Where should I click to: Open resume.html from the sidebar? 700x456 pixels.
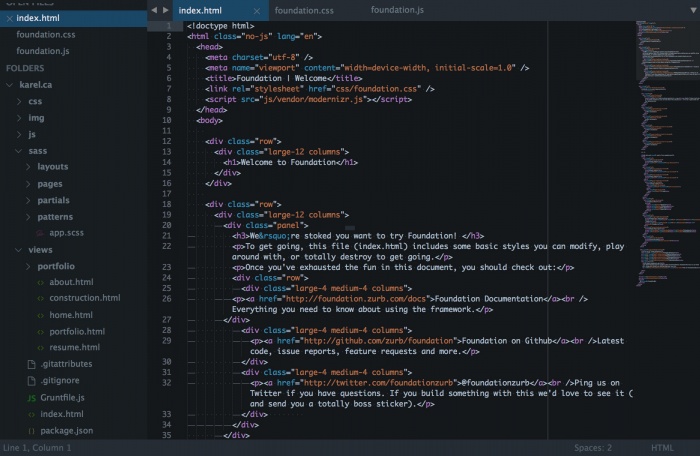74,347
